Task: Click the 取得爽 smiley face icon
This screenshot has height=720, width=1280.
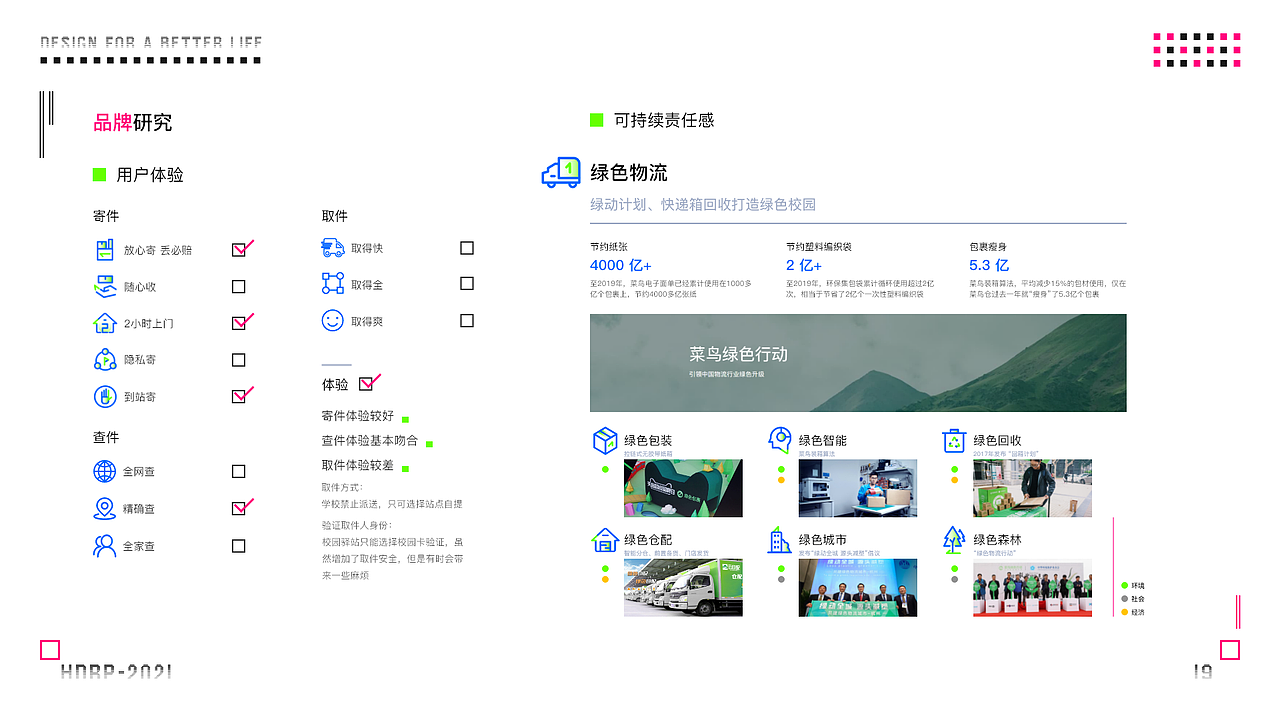Action: click(x=333, y=321)
